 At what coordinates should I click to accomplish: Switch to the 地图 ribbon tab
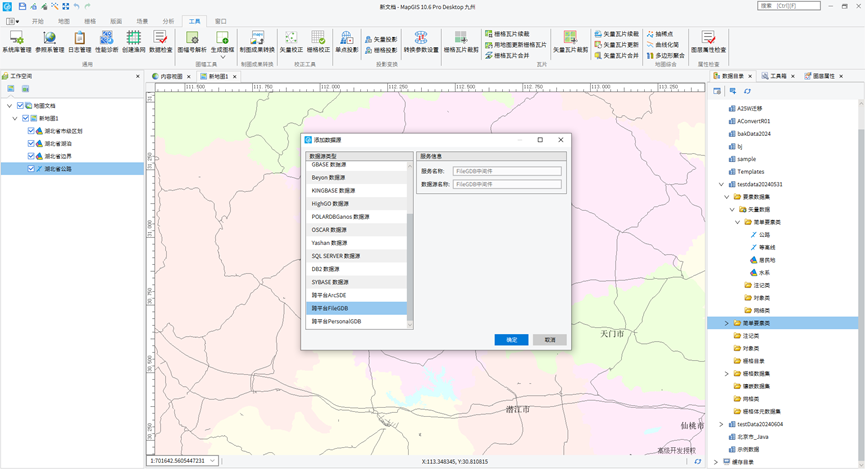click(x=64, y=20)
